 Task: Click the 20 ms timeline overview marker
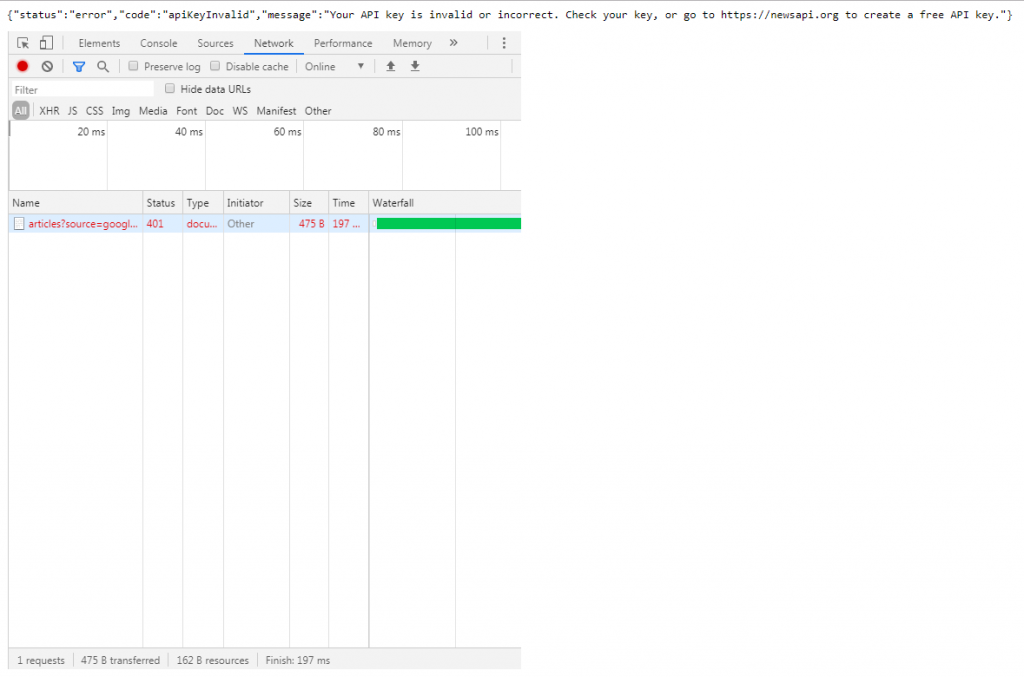(x=91, y=132)
